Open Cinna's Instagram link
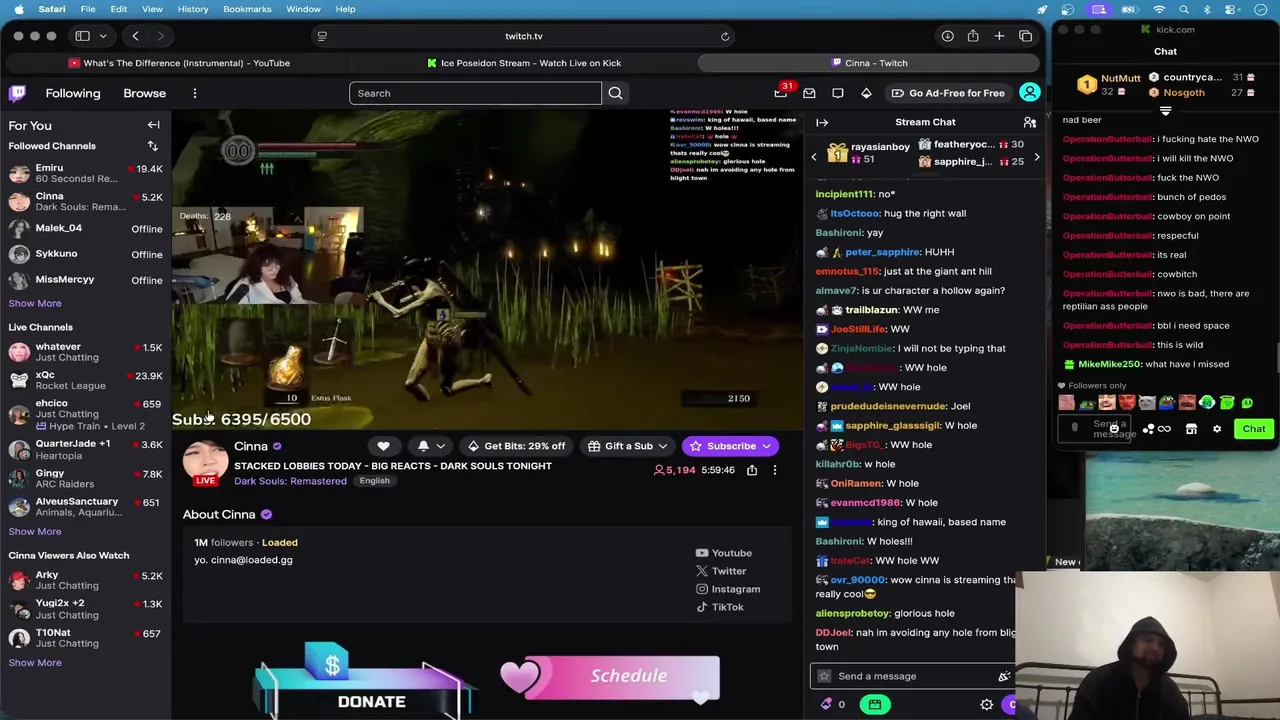Screen dimensions: 1280x720 728,589
